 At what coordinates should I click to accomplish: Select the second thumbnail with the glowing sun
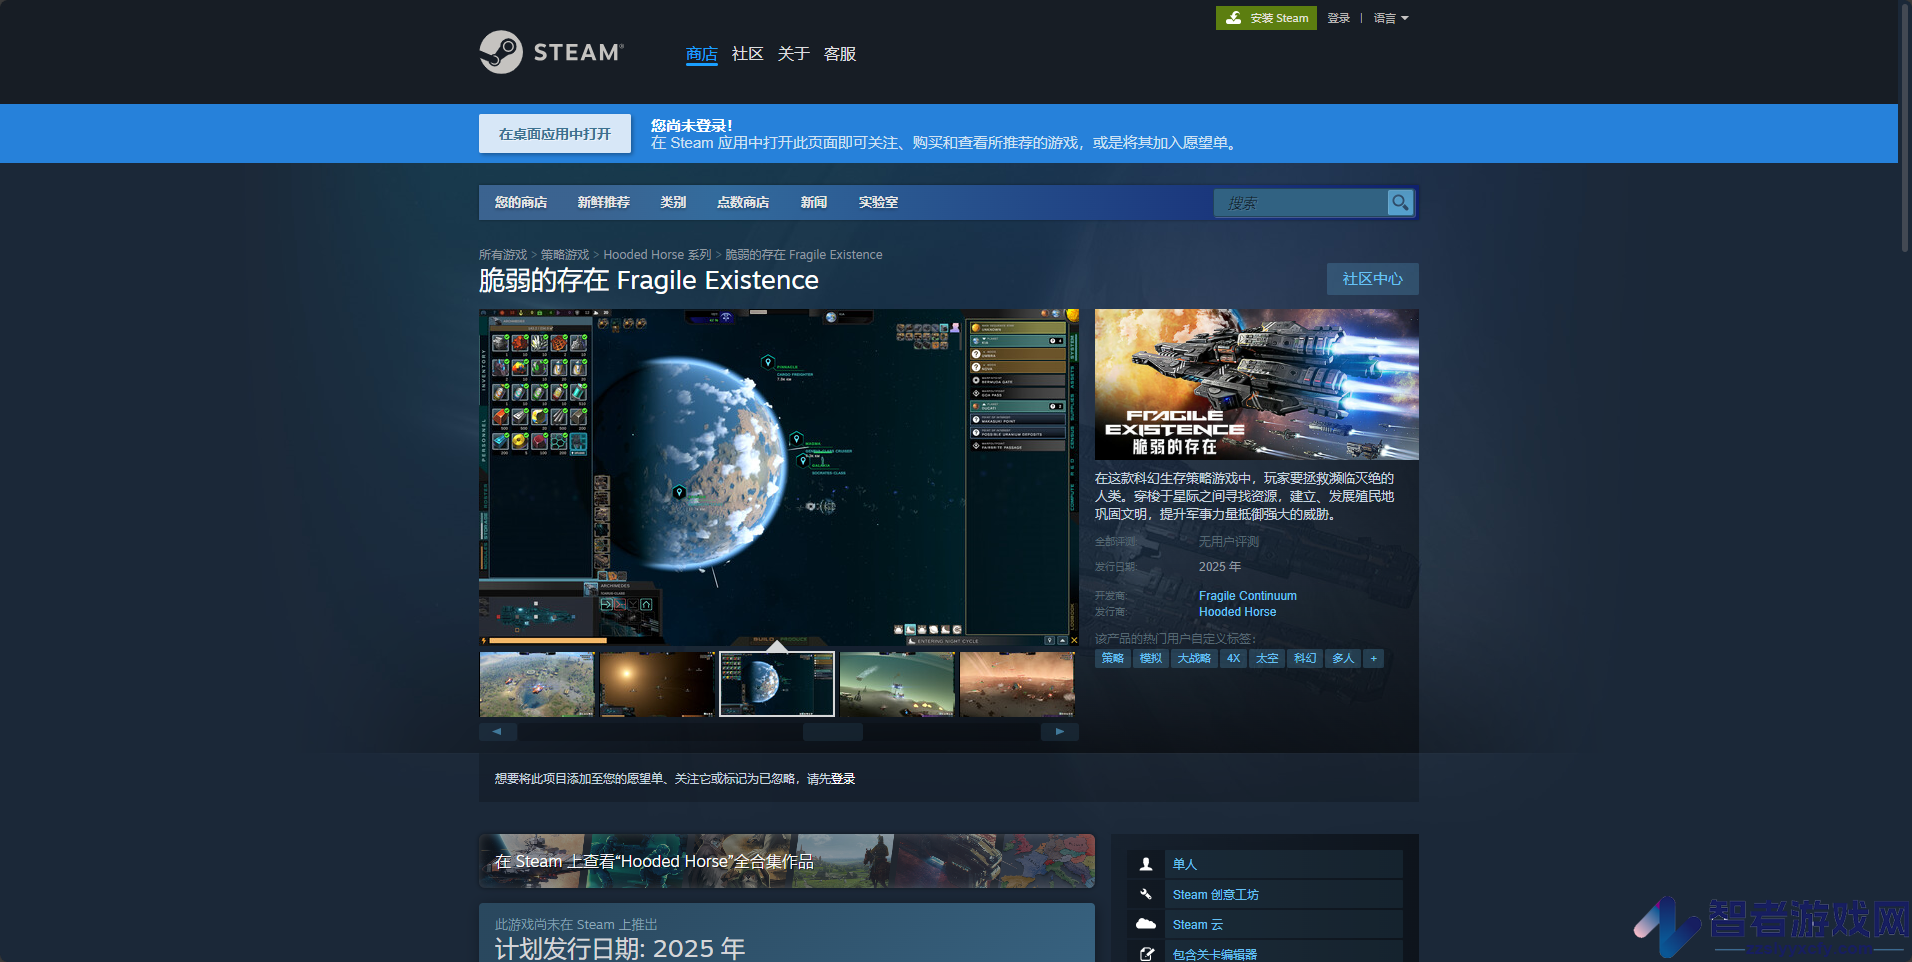pos(657,684)
